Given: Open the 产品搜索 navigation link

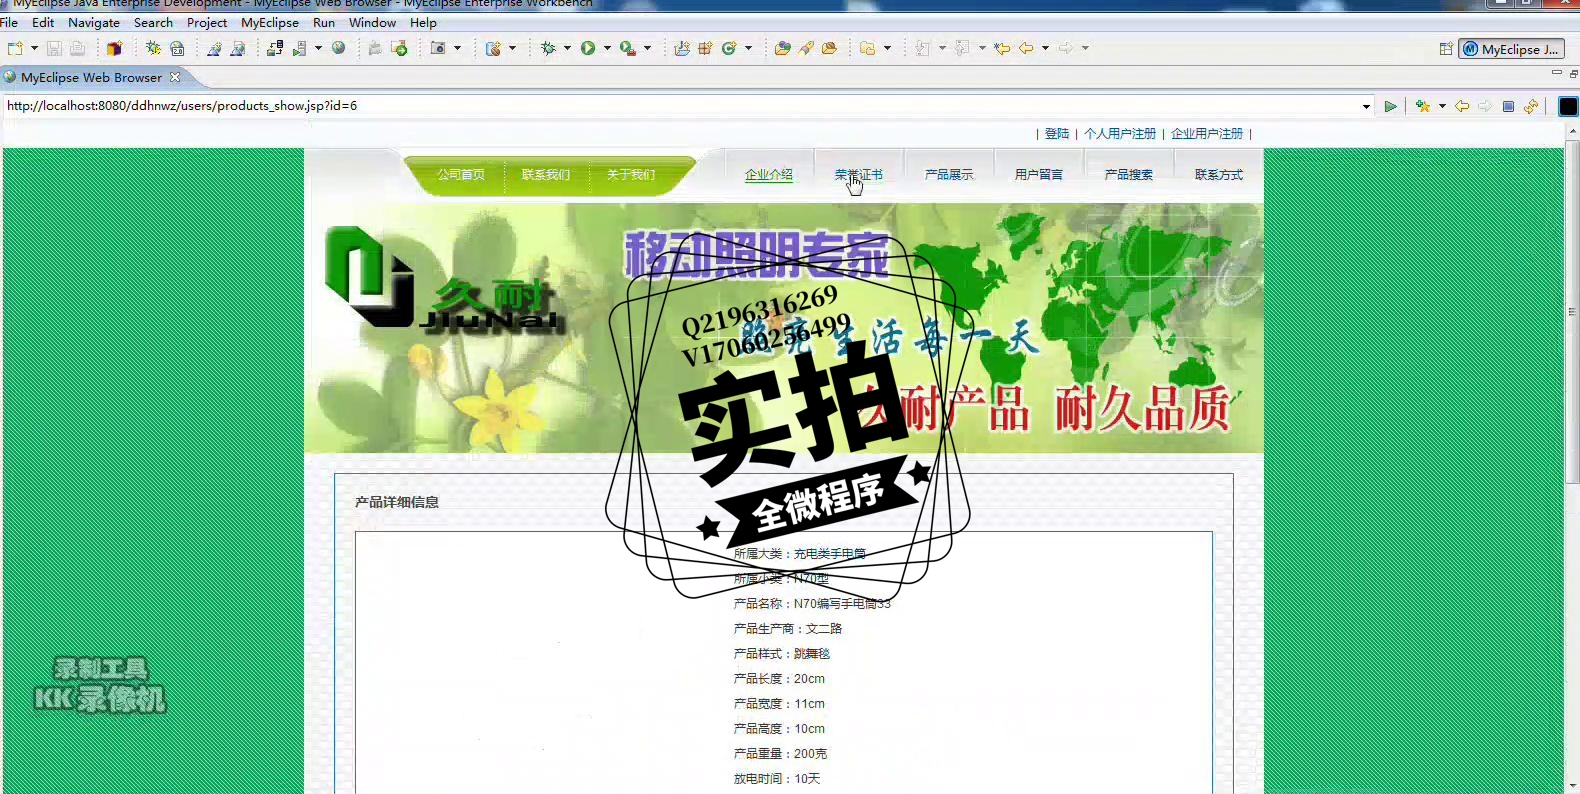Looking at the screenshot, I should click(1129, 174).
